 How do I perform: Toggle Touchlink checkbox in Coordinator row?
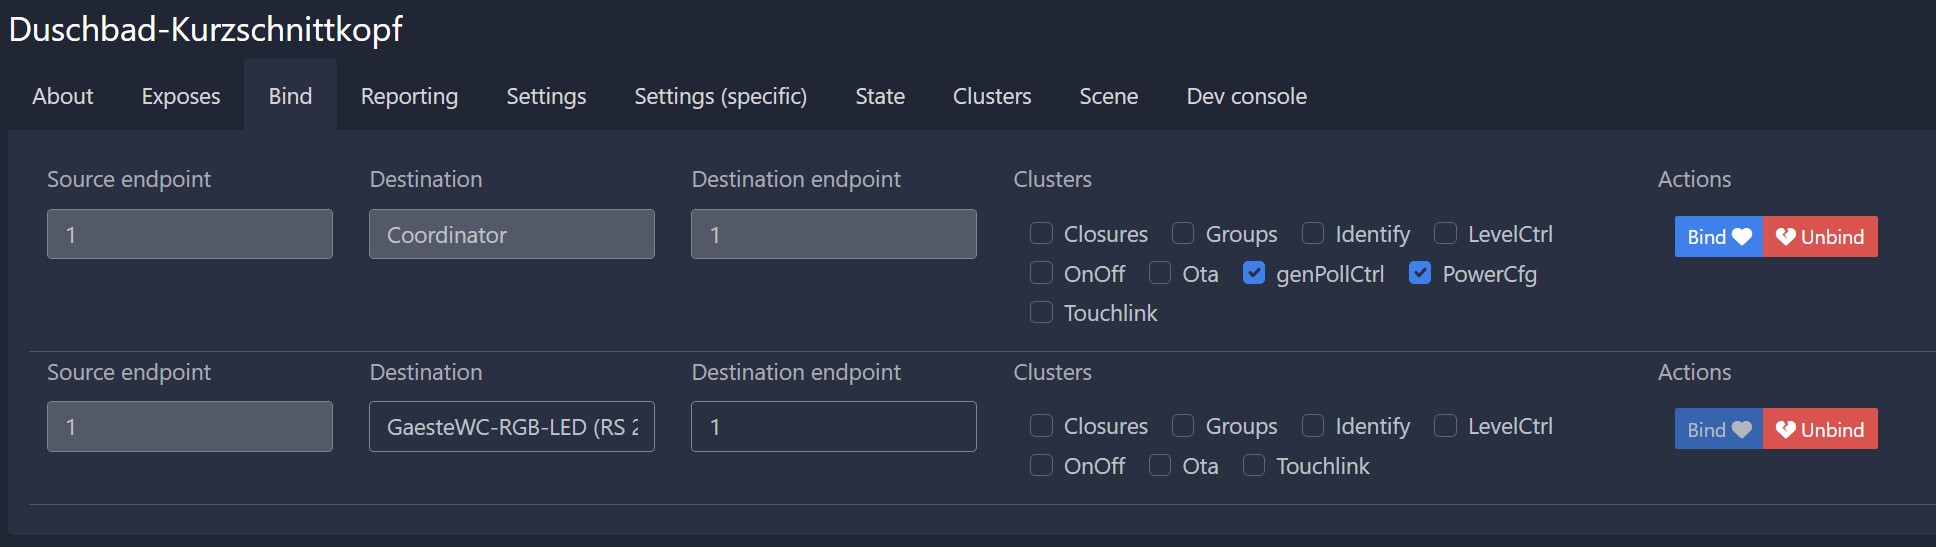point(1041,312)
